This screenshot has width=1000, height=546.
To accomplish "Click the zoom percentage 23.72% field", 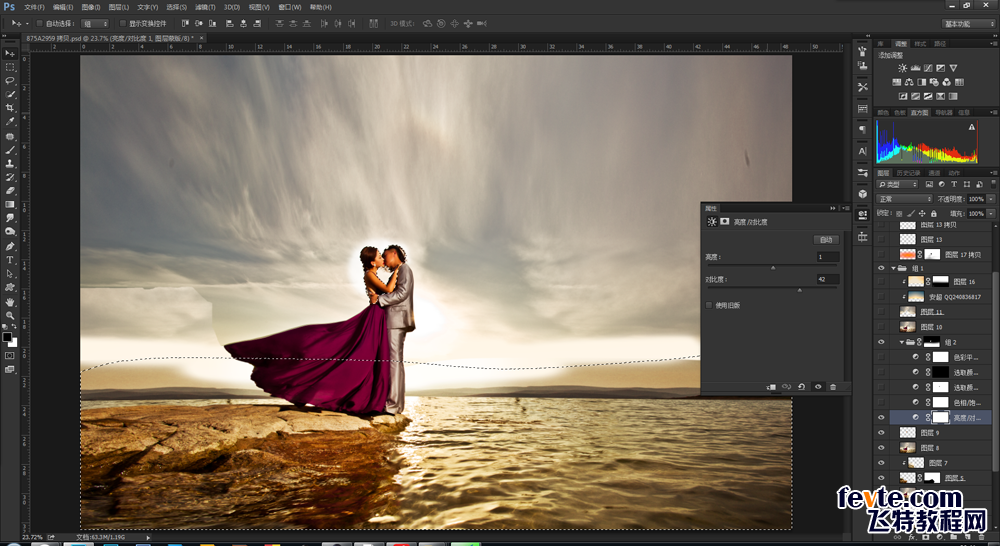I will [33, 537].
